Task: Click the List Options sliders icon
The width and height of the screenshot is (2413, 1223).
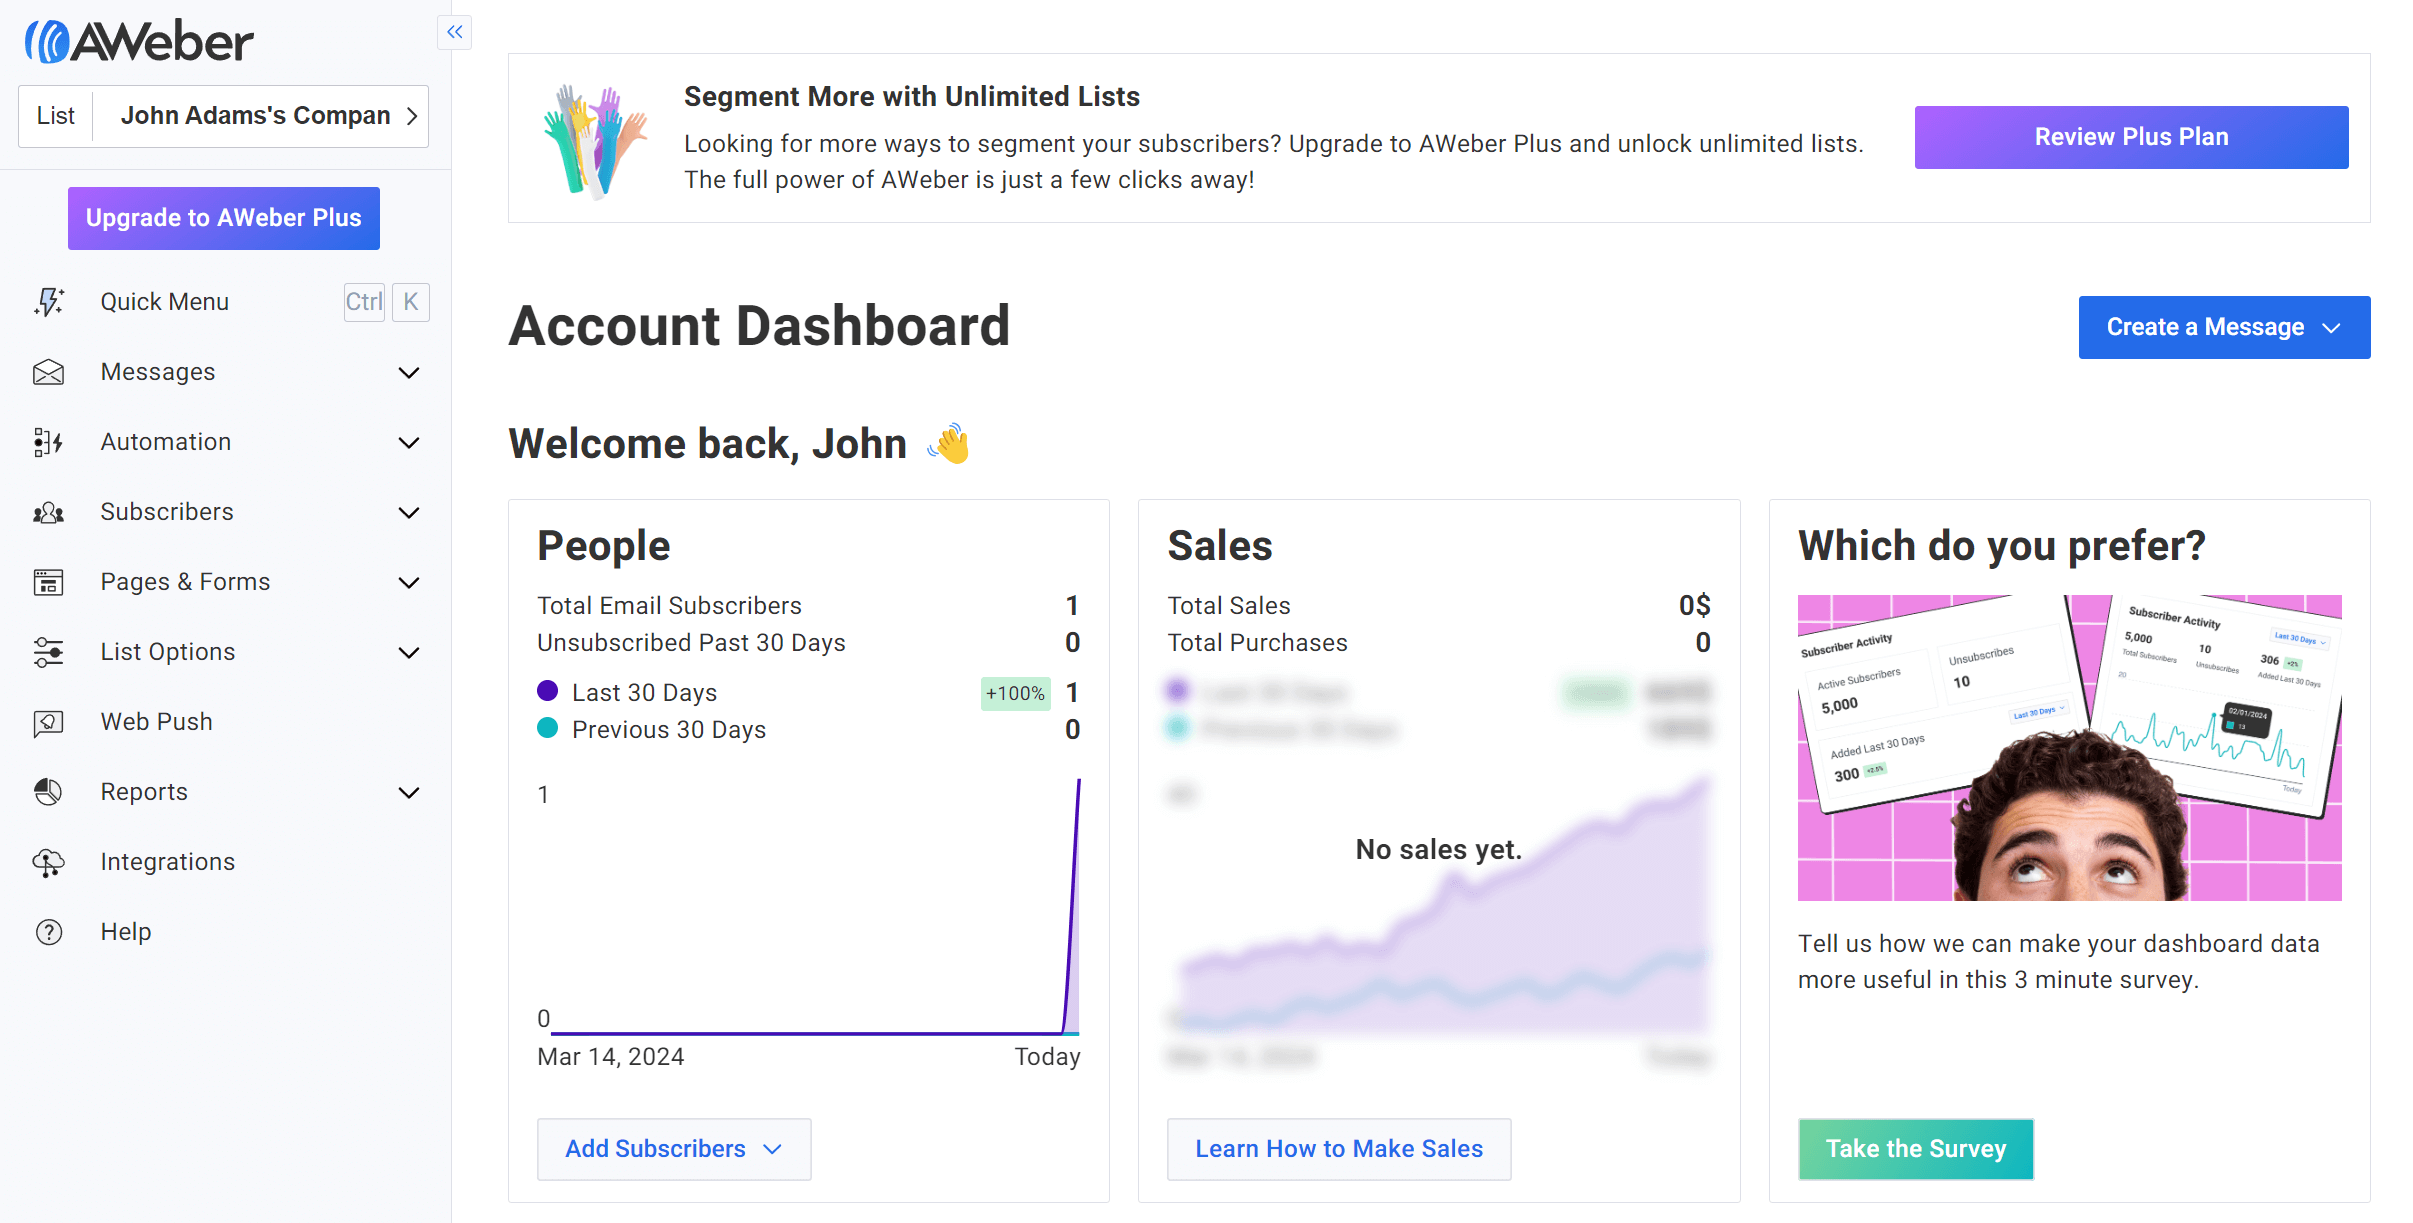Action: pyautogui.click(x=48, y=652)
